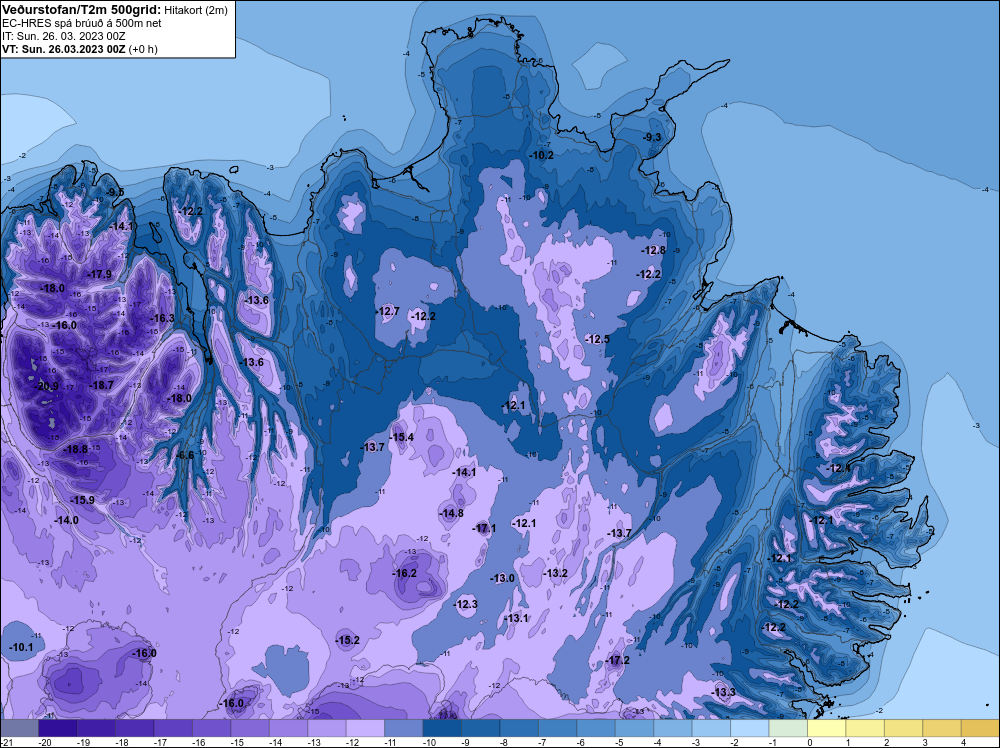The image size is (1000, 748).
Task: Click the map title "Veðurstofan/T2m 500grid: Hitakort (2m)"
Action: 114,10
